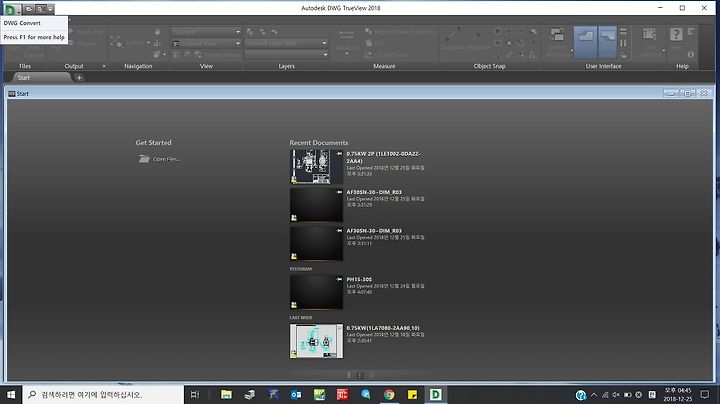720x404 pixels.
Task: Click the Help panel label
Action: (682, 66)
